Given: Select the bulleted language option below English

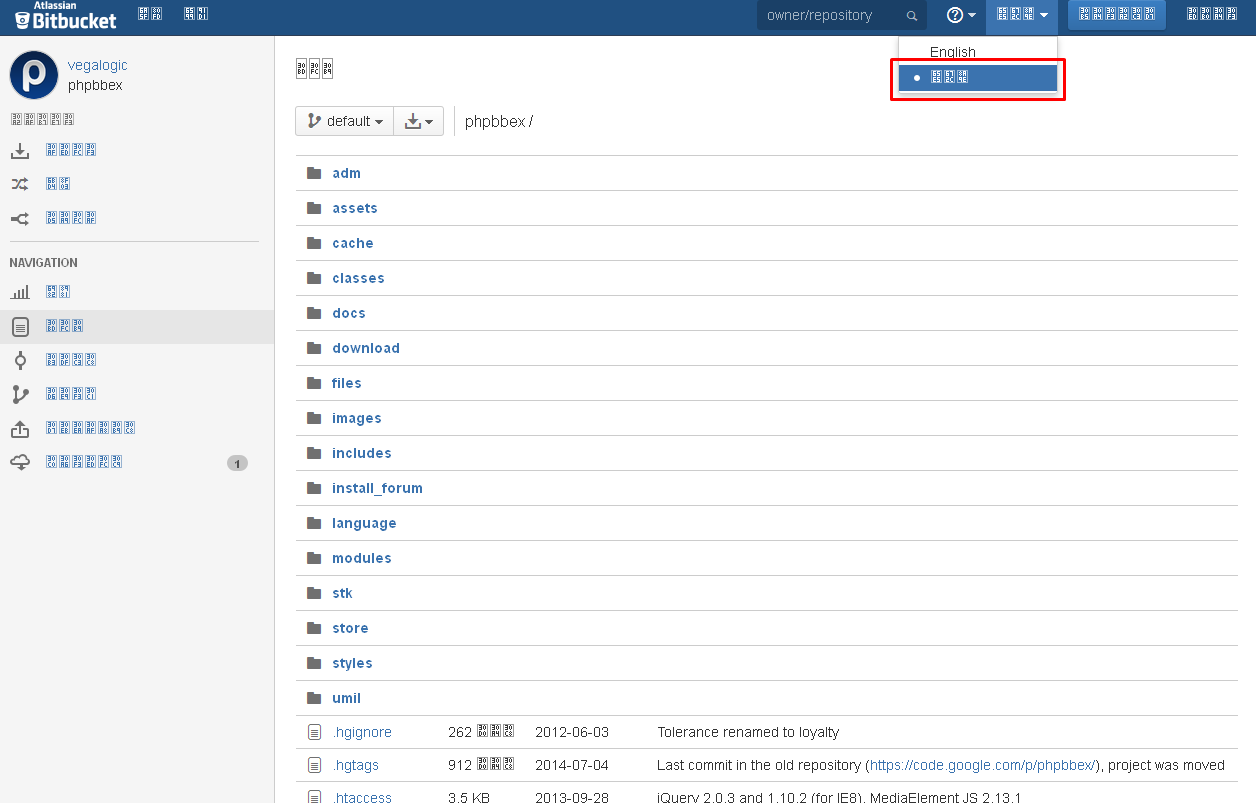Looking at the screenshot, I should click(x=977, y=78).
